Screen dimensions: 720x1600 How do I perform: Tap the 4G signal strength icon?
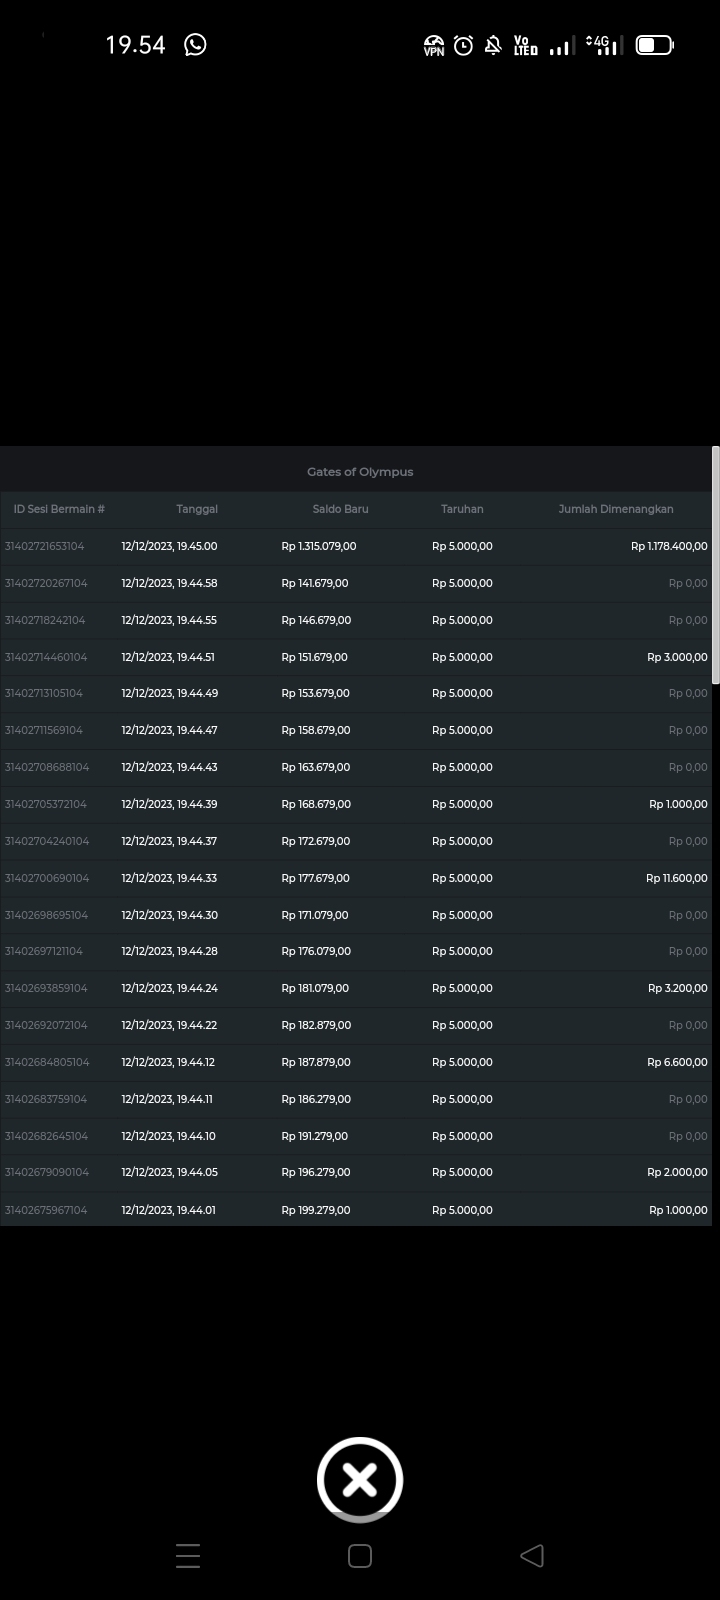(x=602, y=45)
